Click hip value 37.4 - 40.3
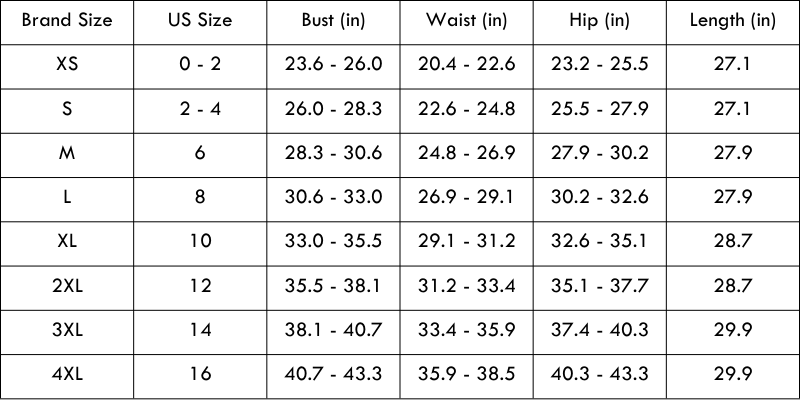Screen dimensions: 800x400 coord(600,329)
